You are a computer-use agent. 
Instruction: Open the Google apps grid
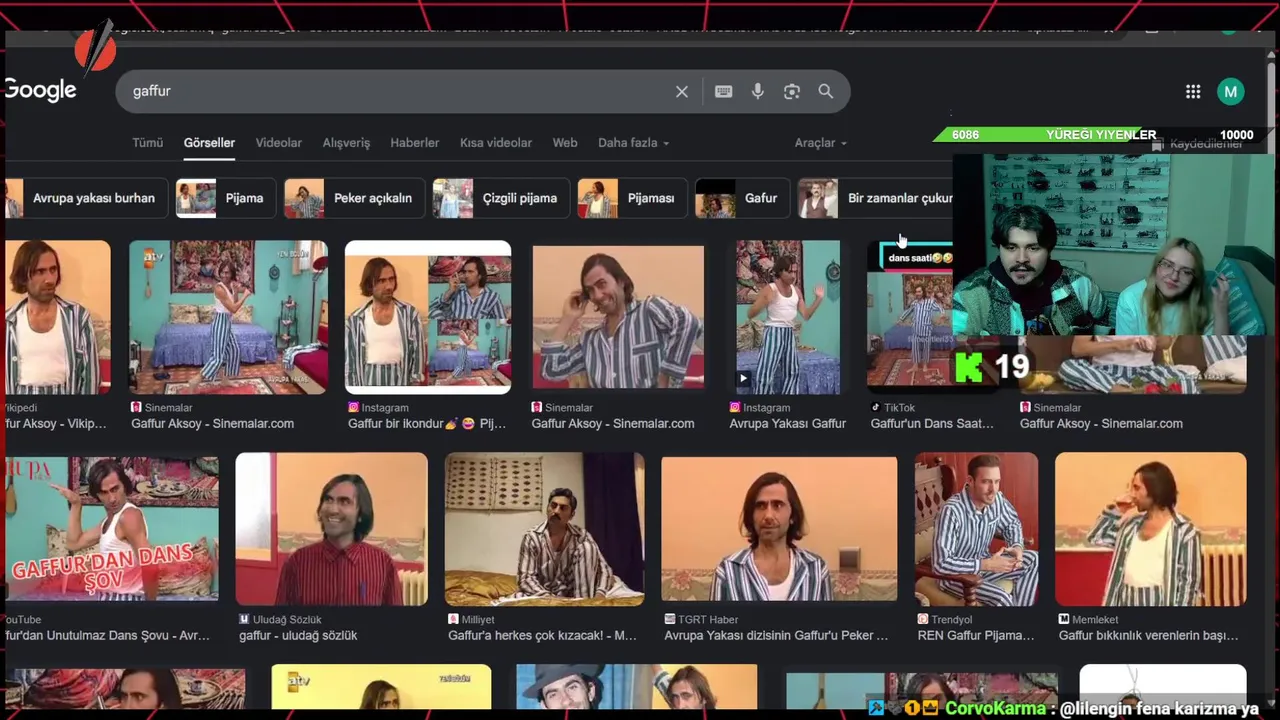coord(1193,92)
